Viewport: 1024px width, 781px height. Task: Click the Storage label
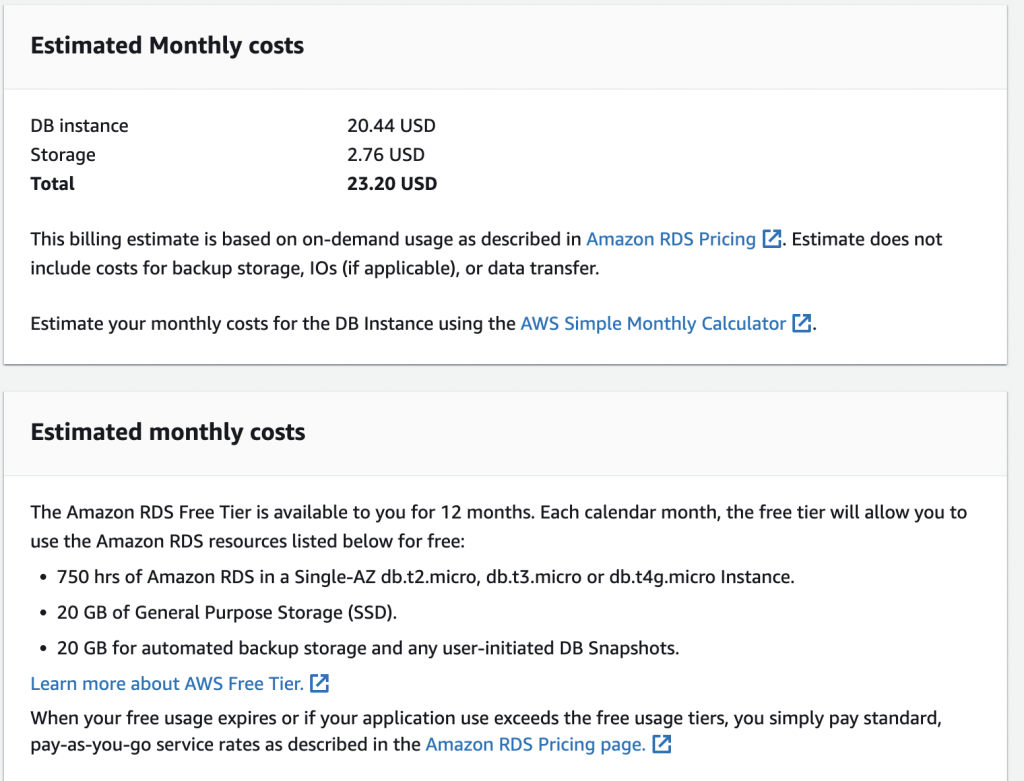pyautogui.click(x=63, y=155)
